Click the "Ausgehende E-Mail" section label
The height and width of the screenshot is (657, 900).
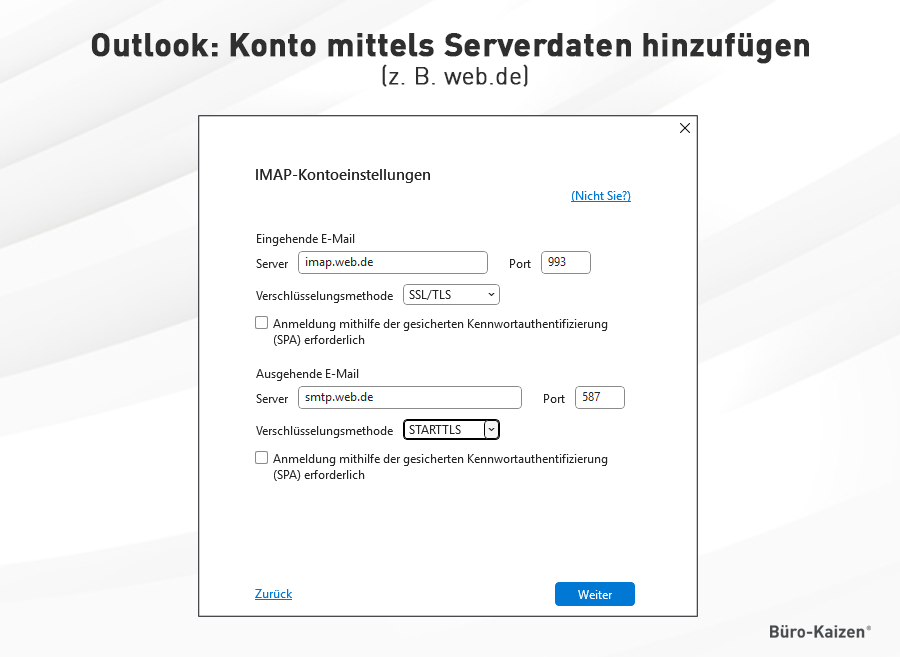coord(307,374)
